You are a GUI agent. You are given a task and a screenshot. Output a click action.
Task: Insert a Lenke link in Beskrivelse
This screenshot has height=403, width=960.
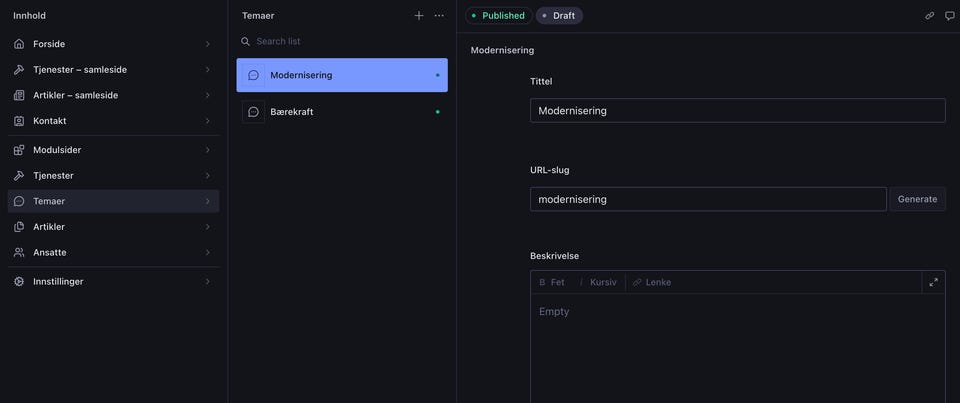652,282
